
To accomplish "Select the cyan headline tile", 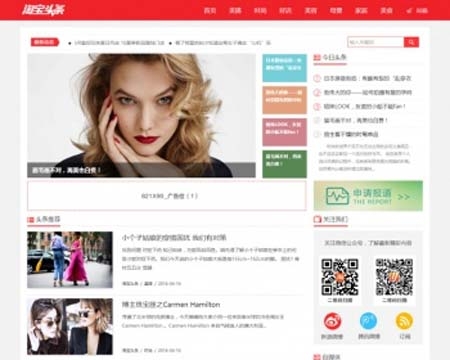I will click(284, 68).
